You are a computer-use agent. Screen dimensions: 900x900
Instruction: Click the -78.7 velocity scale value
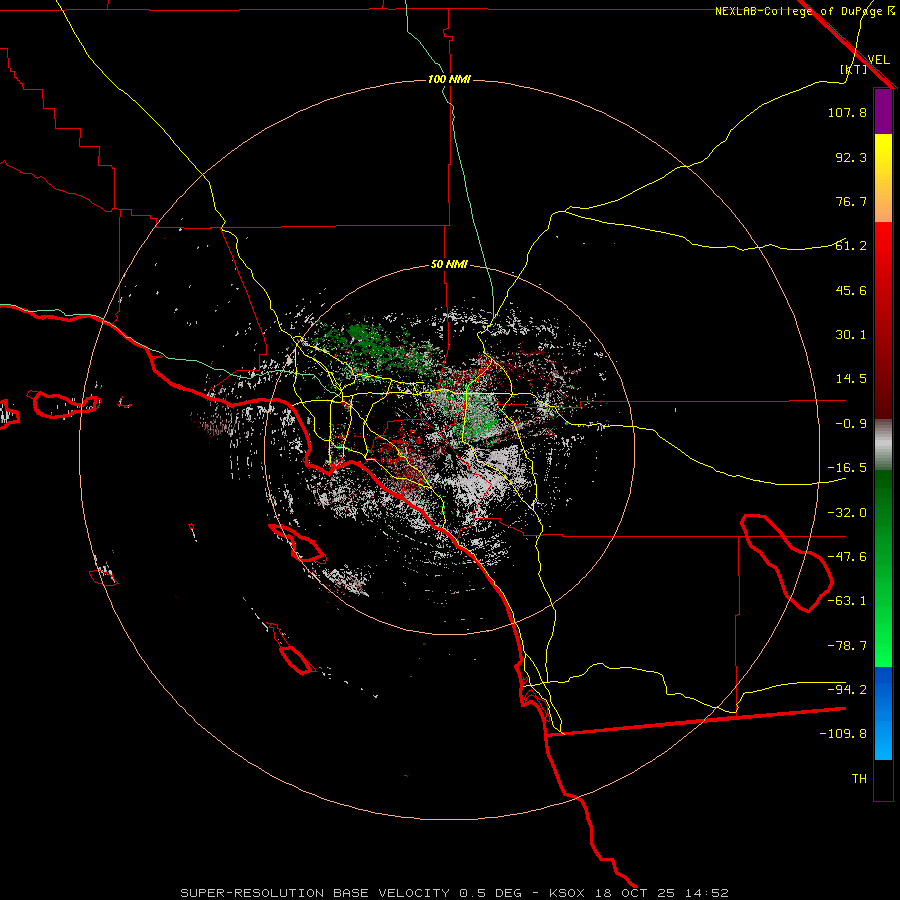[847, 646]
